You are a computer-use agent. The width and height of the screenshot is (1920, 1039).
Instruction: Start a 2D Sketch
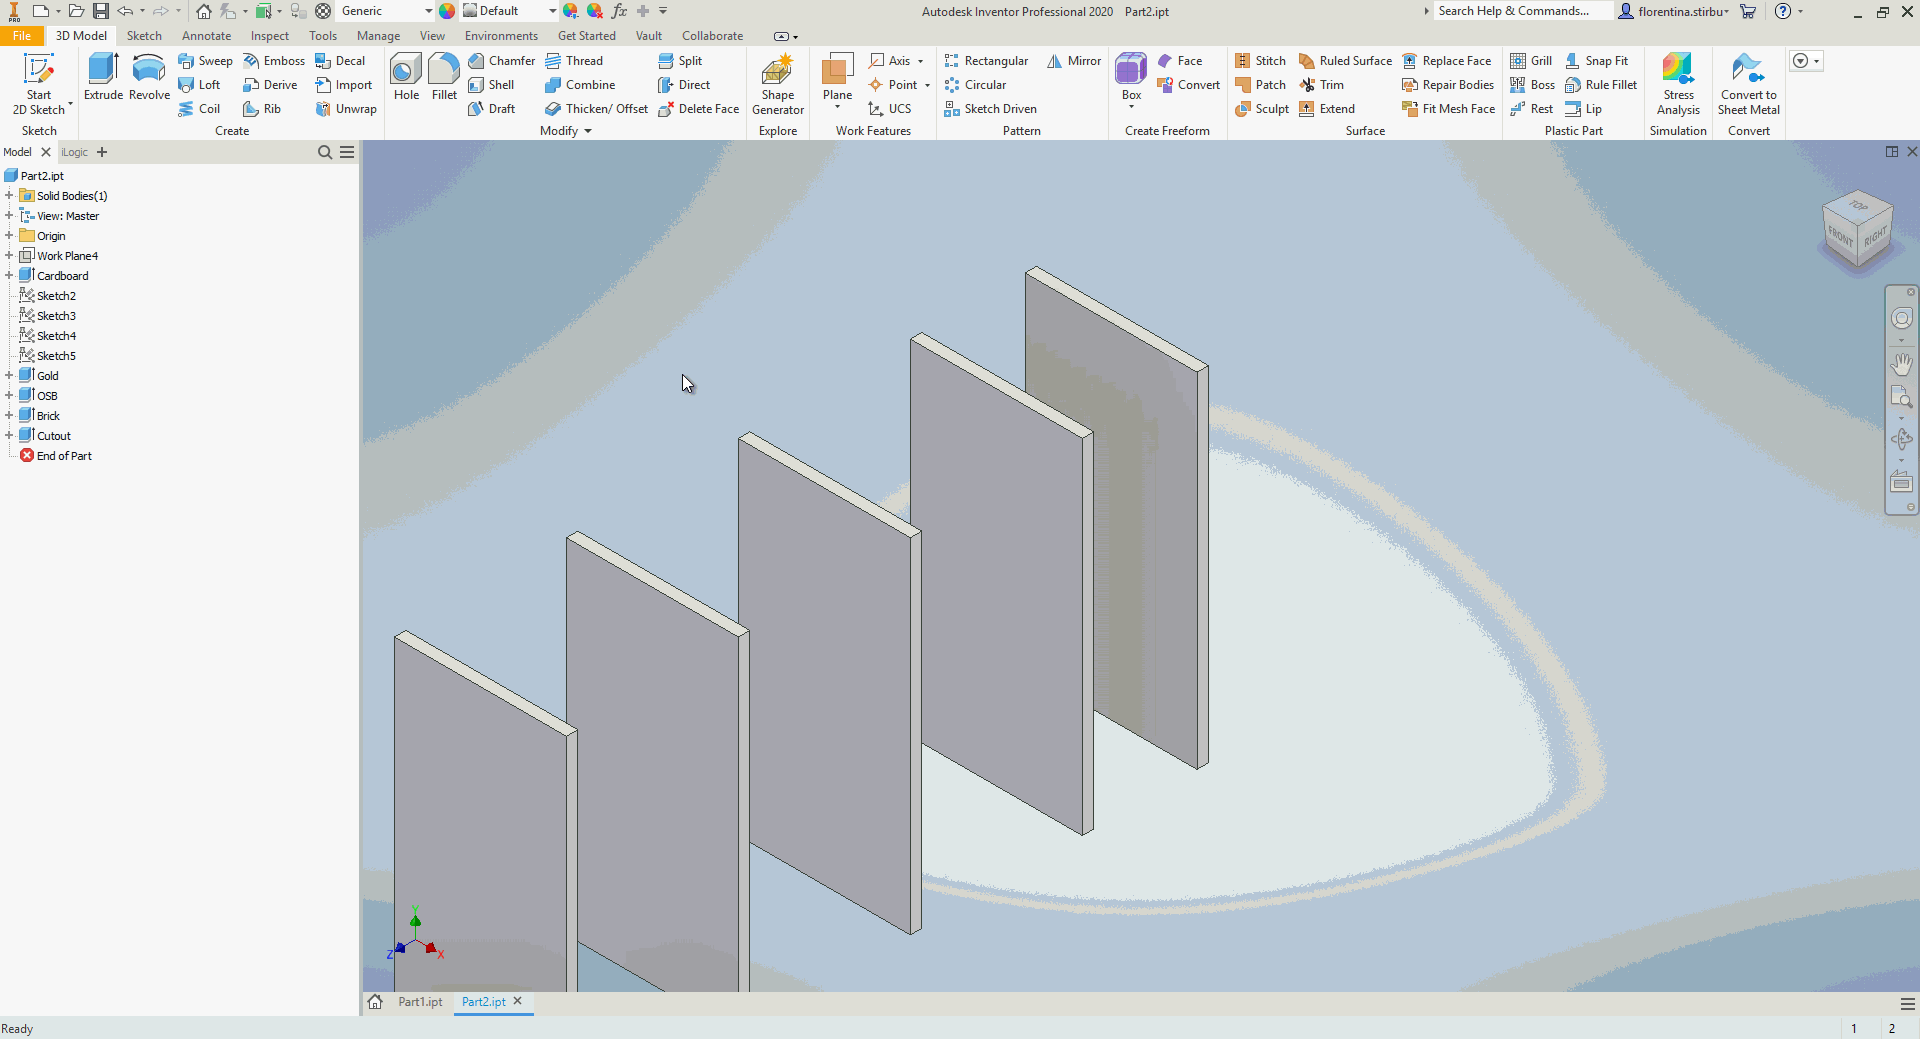(39, 84)
